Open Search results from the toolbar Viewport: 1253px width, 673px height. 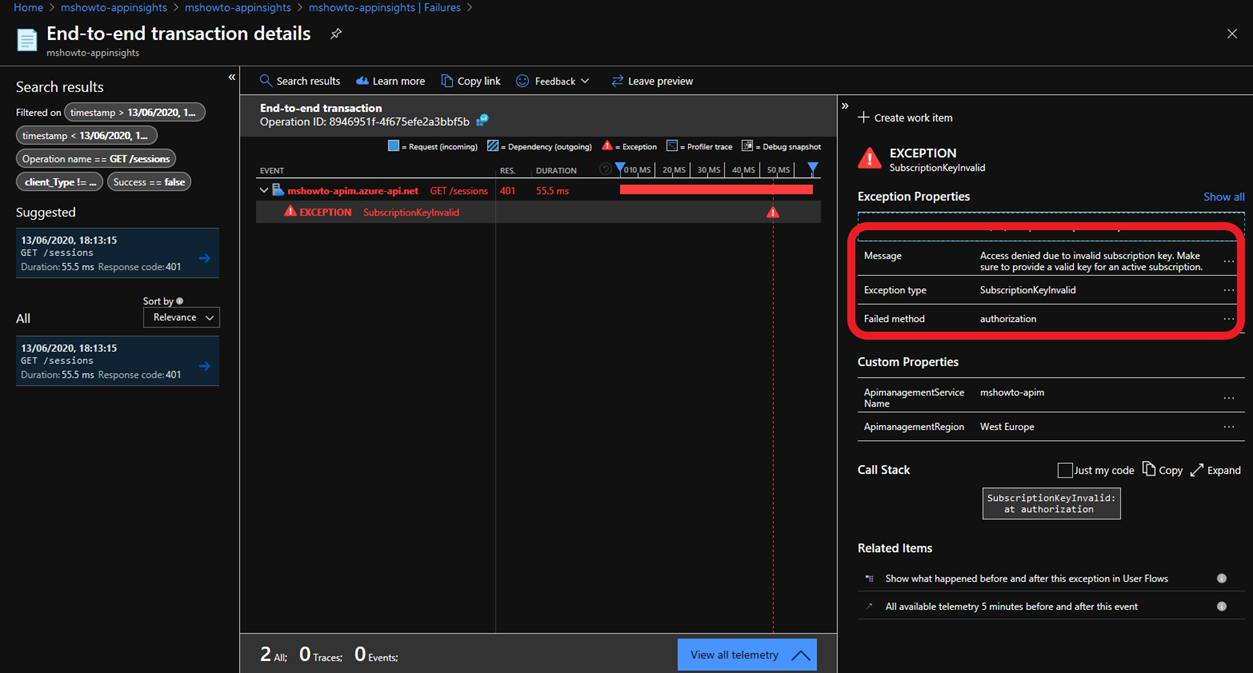(x=300, y=81)
